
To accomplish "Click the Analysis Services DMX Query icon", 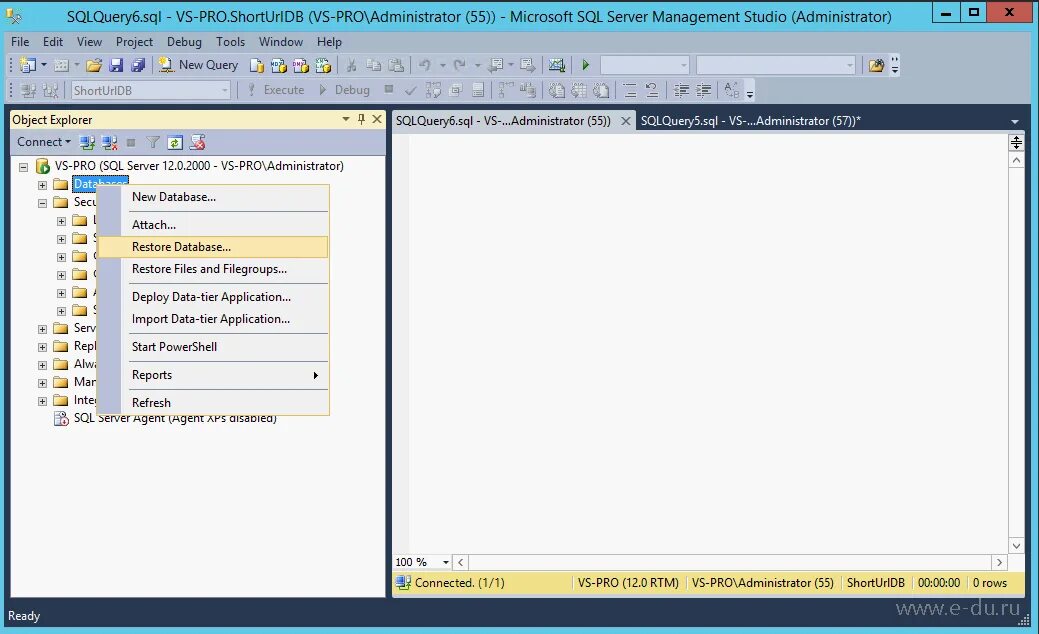I will click(x=301, y=65).
